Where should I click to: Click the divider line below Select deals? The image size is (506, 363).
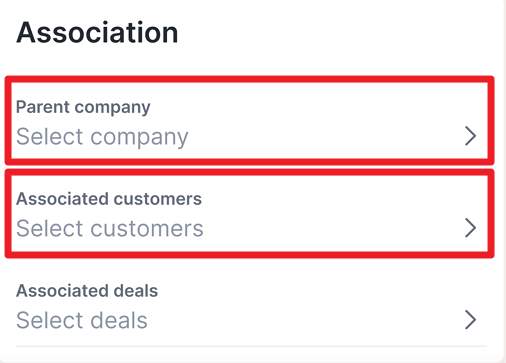(251, 346)
